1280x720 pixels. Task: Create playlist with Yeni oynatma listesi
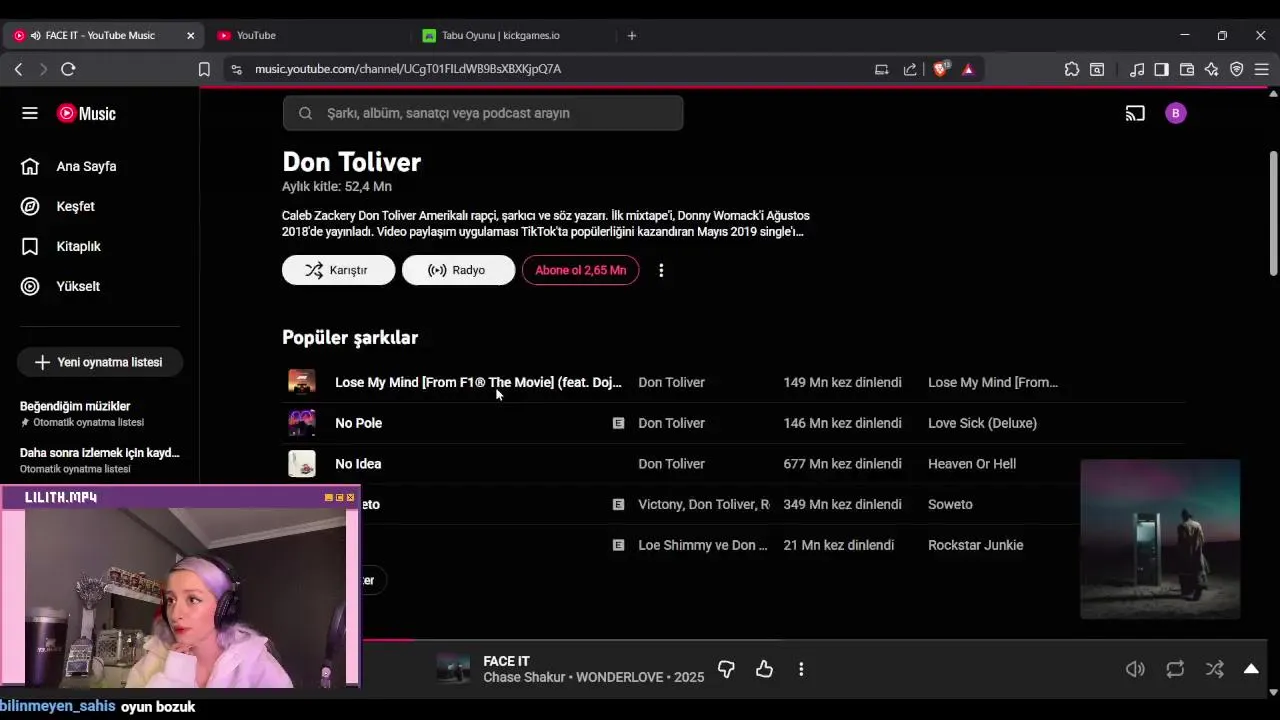point(99,362)
